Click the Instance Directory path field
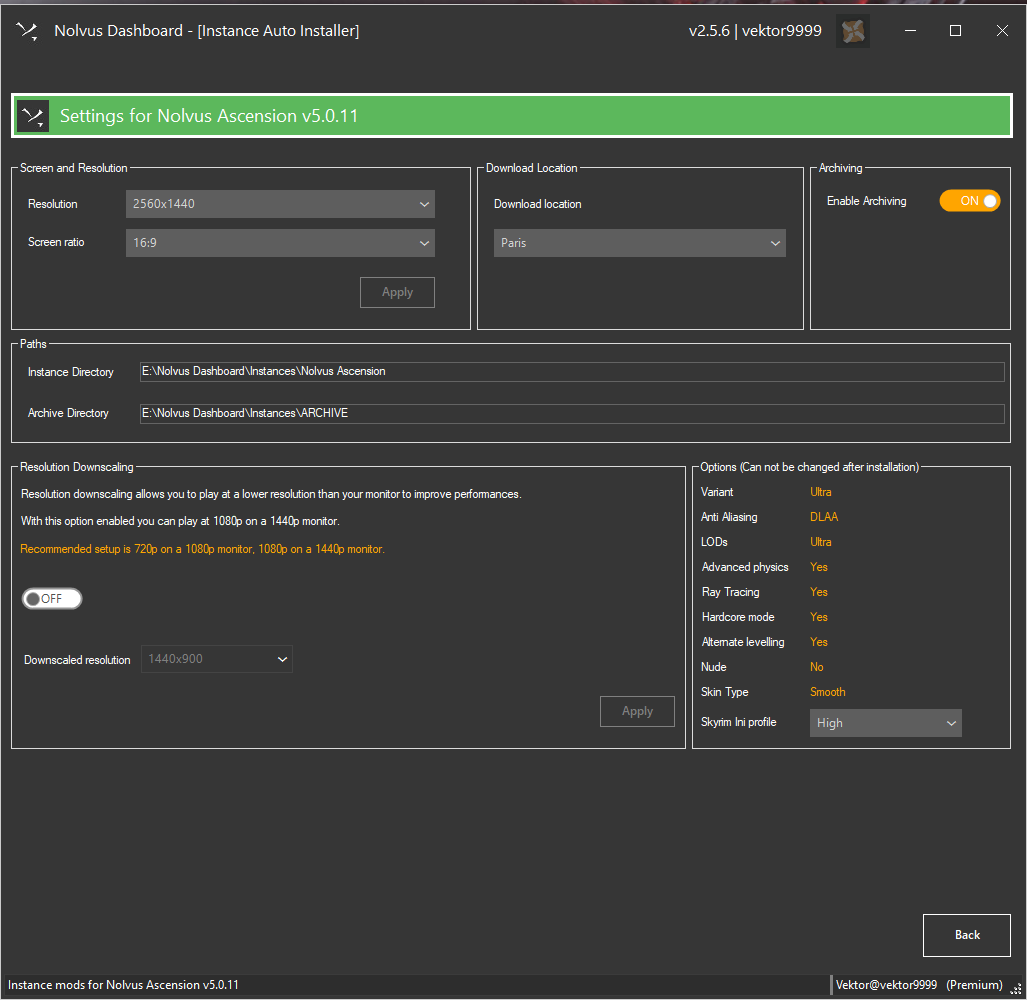 (x=572, y=371)
